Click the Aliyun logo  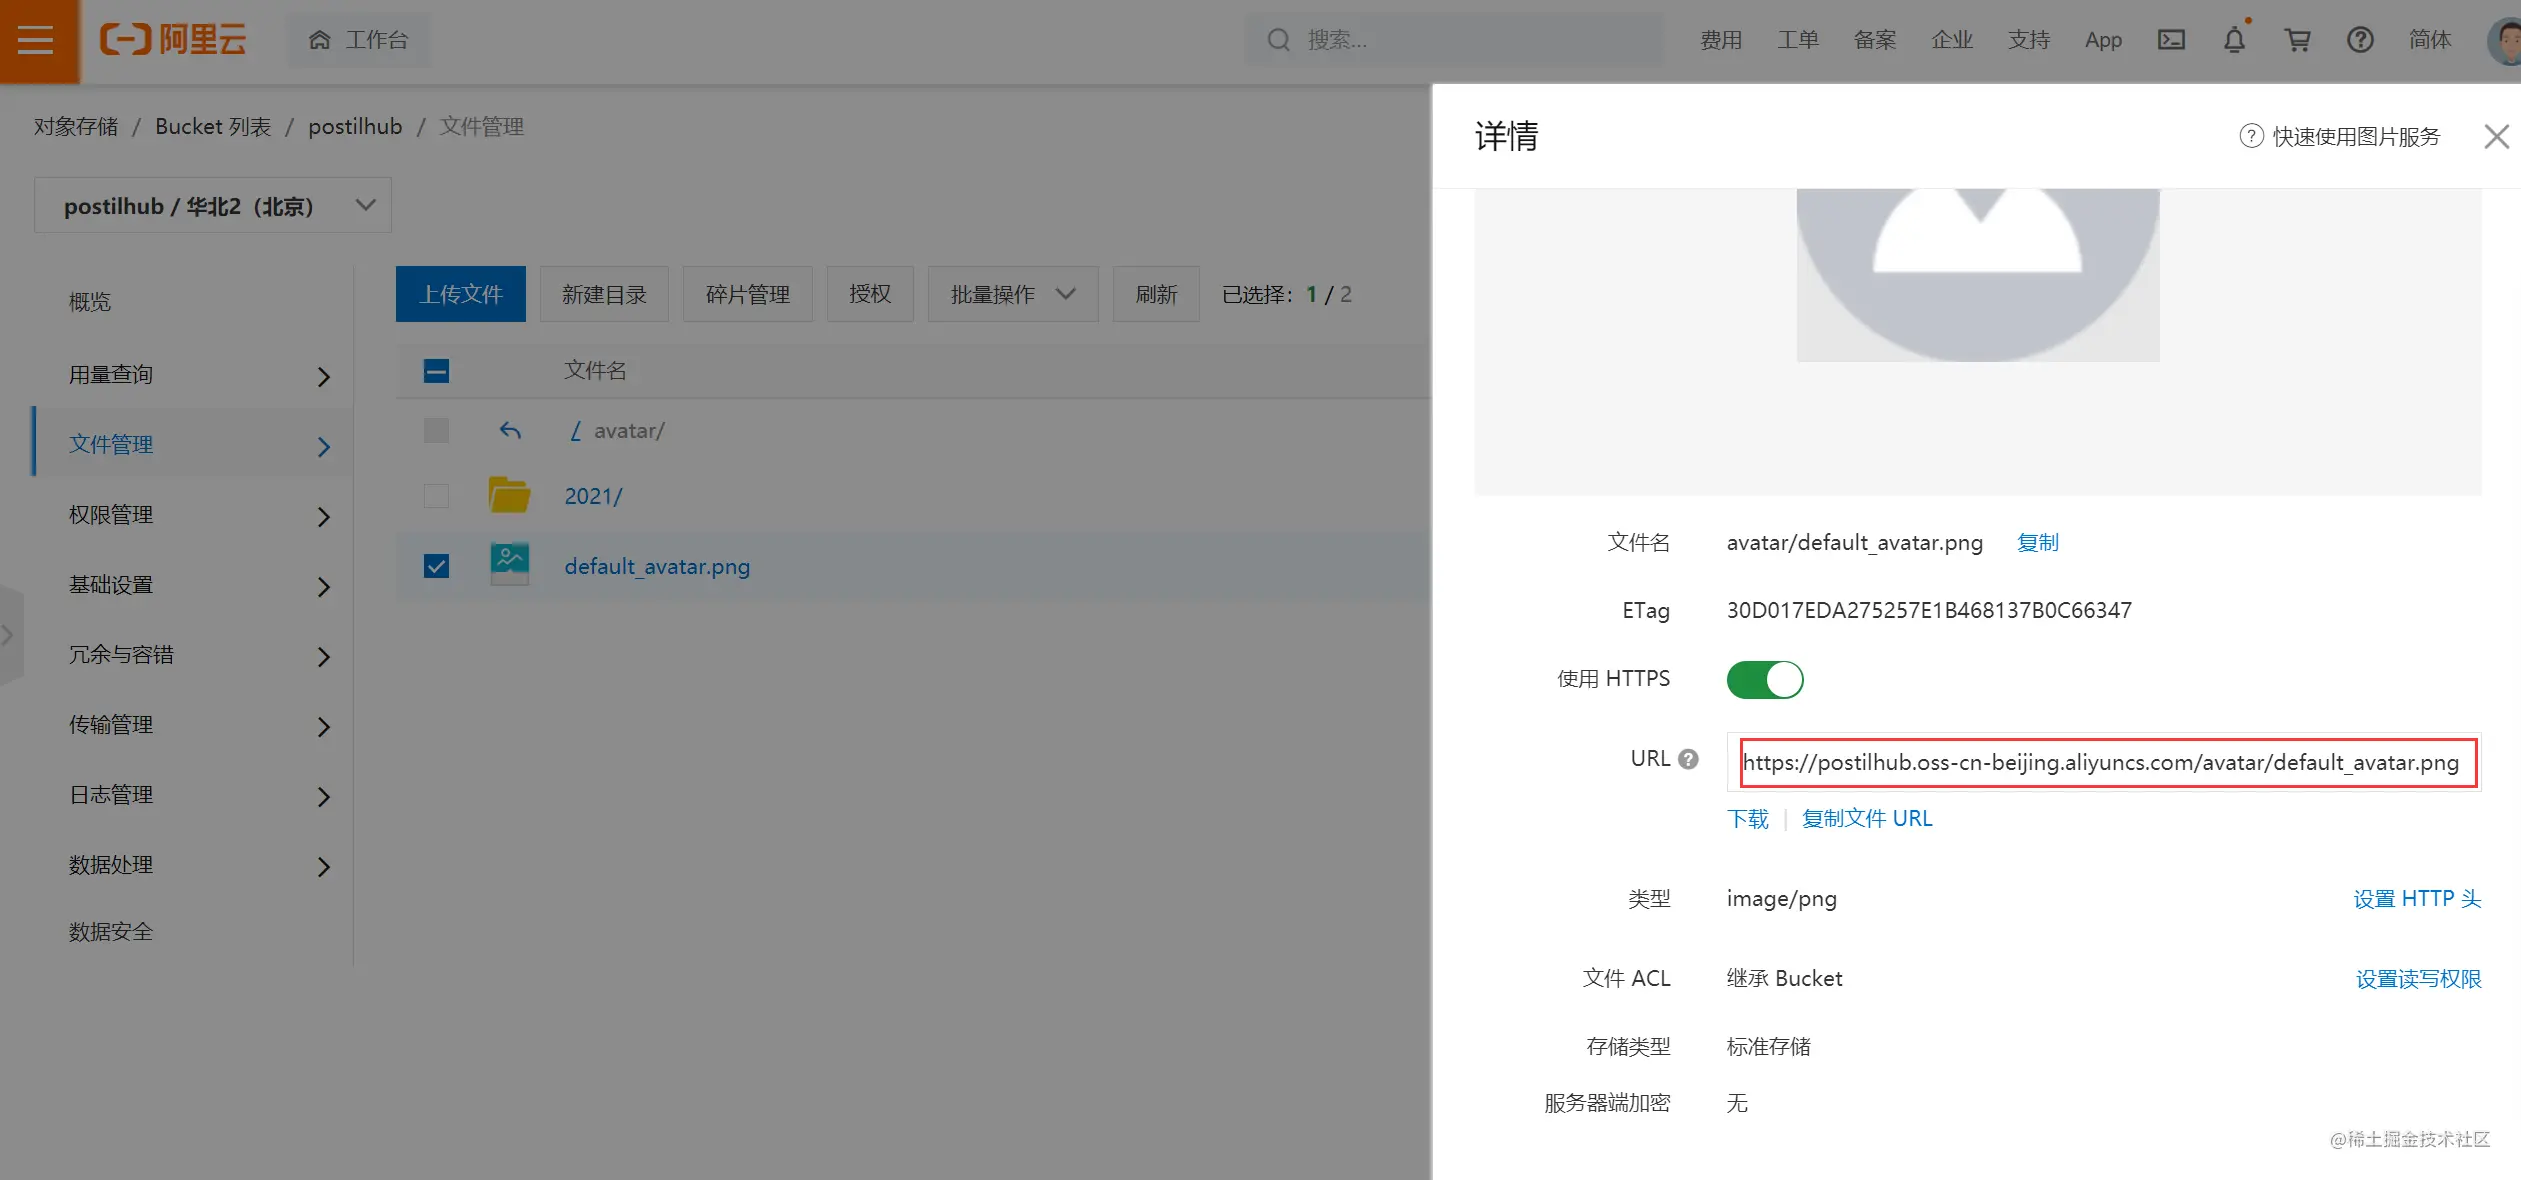pyautogui.click(x=173, y=40)
